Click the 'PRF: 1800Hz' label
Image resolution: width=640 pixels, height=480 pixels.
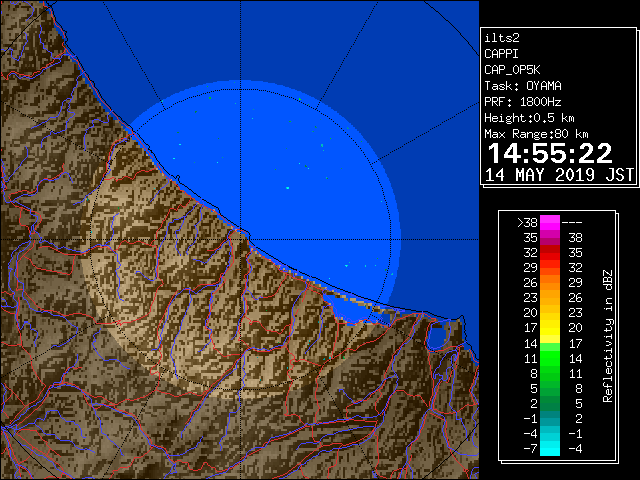click(x=522, y=102)
